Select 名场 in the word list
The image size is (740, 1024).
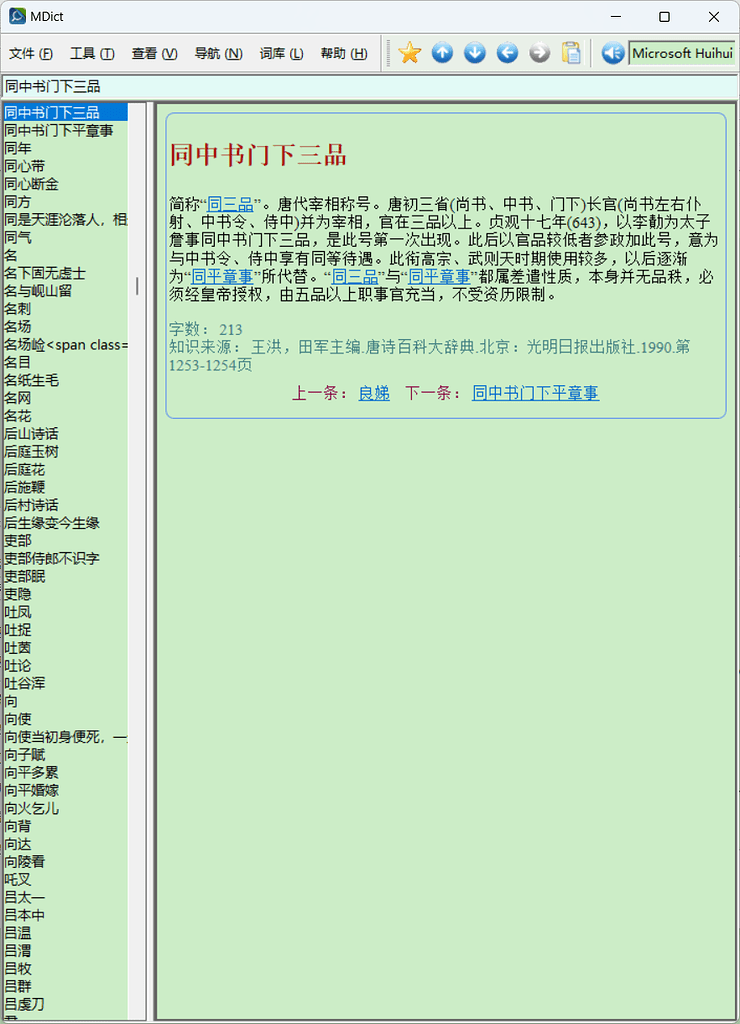(65, 327)
